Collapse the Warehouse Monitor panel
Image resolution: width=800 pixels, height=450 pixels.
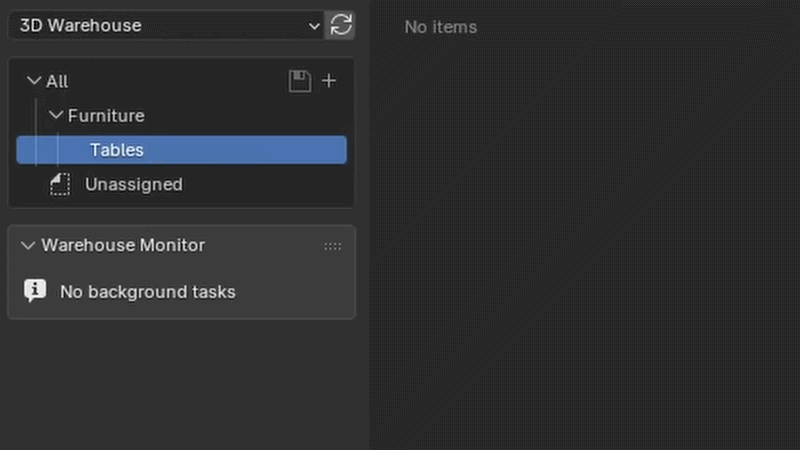(x=28, y=246)
